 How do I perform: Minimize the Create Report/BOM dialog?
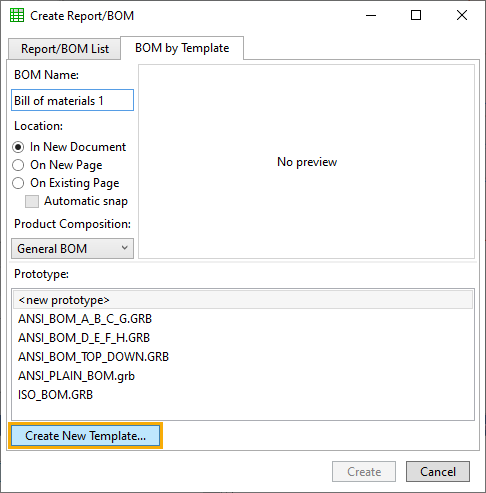pyautogui.click(x=371, y=15)
